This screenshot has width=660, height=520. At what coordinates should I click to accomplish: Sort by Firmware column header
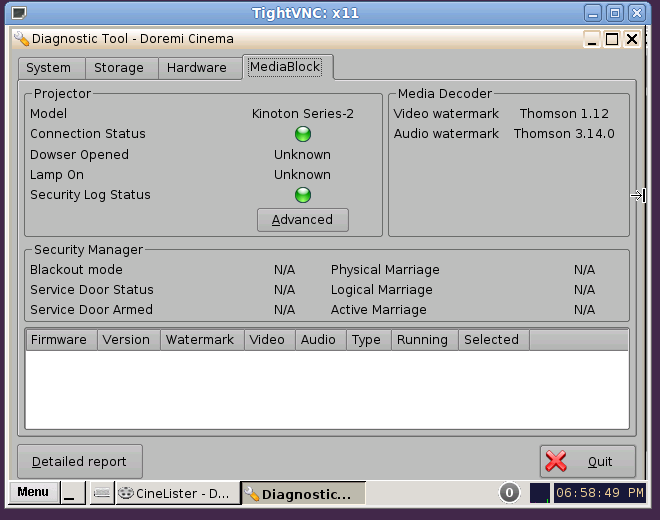click(62, 340)
